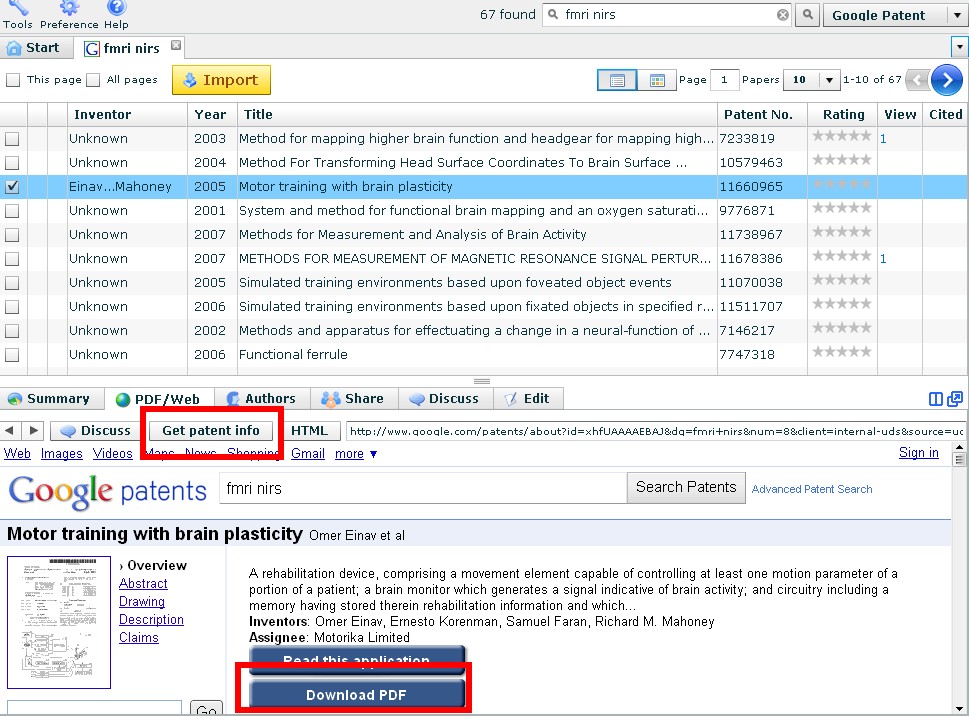
Task: Run search with the magnifier button
Action: pyautogui.click(x=808, y=15)
